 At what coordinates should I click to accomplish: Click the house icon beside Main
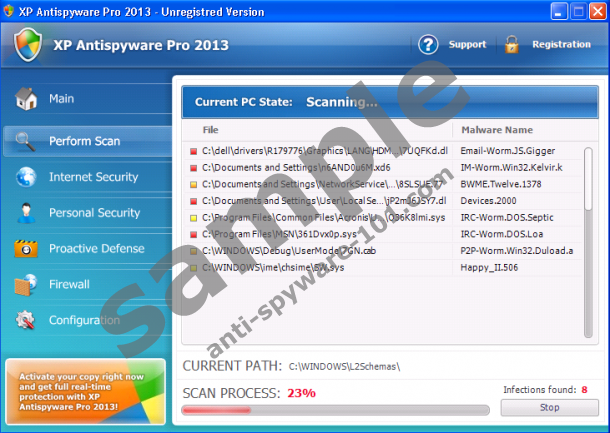point(27,99)
